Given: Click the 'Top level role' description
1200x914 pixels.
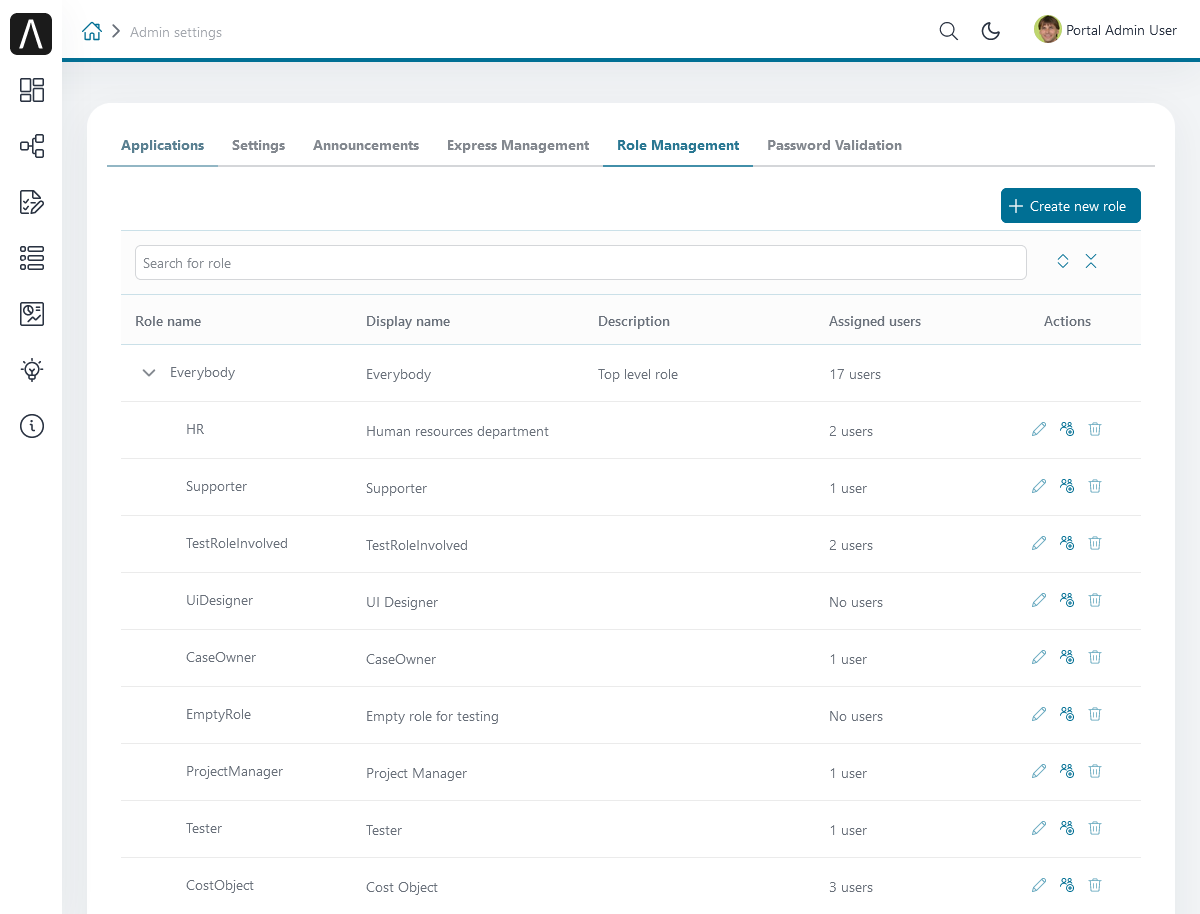Looking at the screenshot, I should (x=638, y=374).
